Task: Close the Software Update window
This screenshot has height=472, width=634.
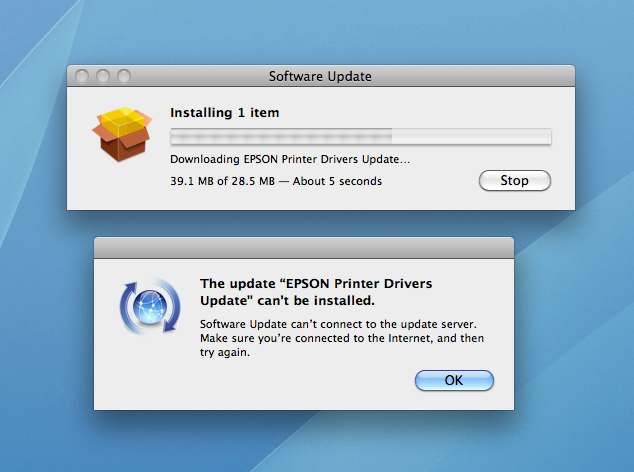Action: 82,76
